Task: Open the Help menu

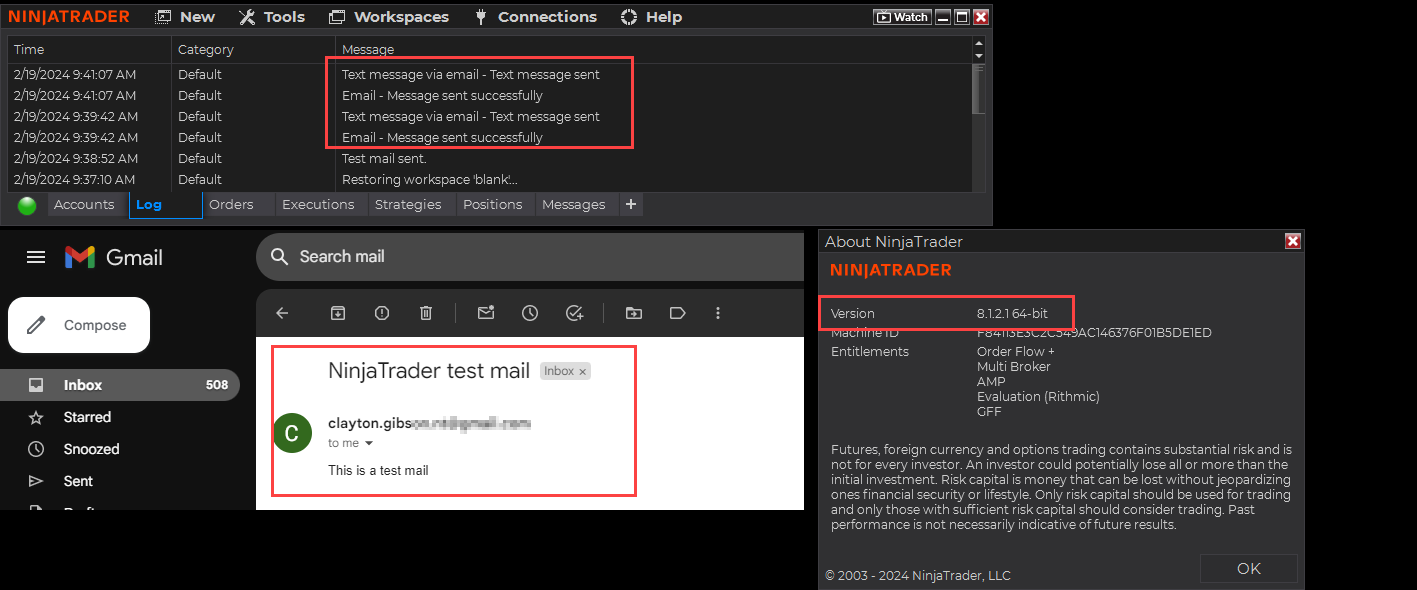Action: (x=652, y=17)
